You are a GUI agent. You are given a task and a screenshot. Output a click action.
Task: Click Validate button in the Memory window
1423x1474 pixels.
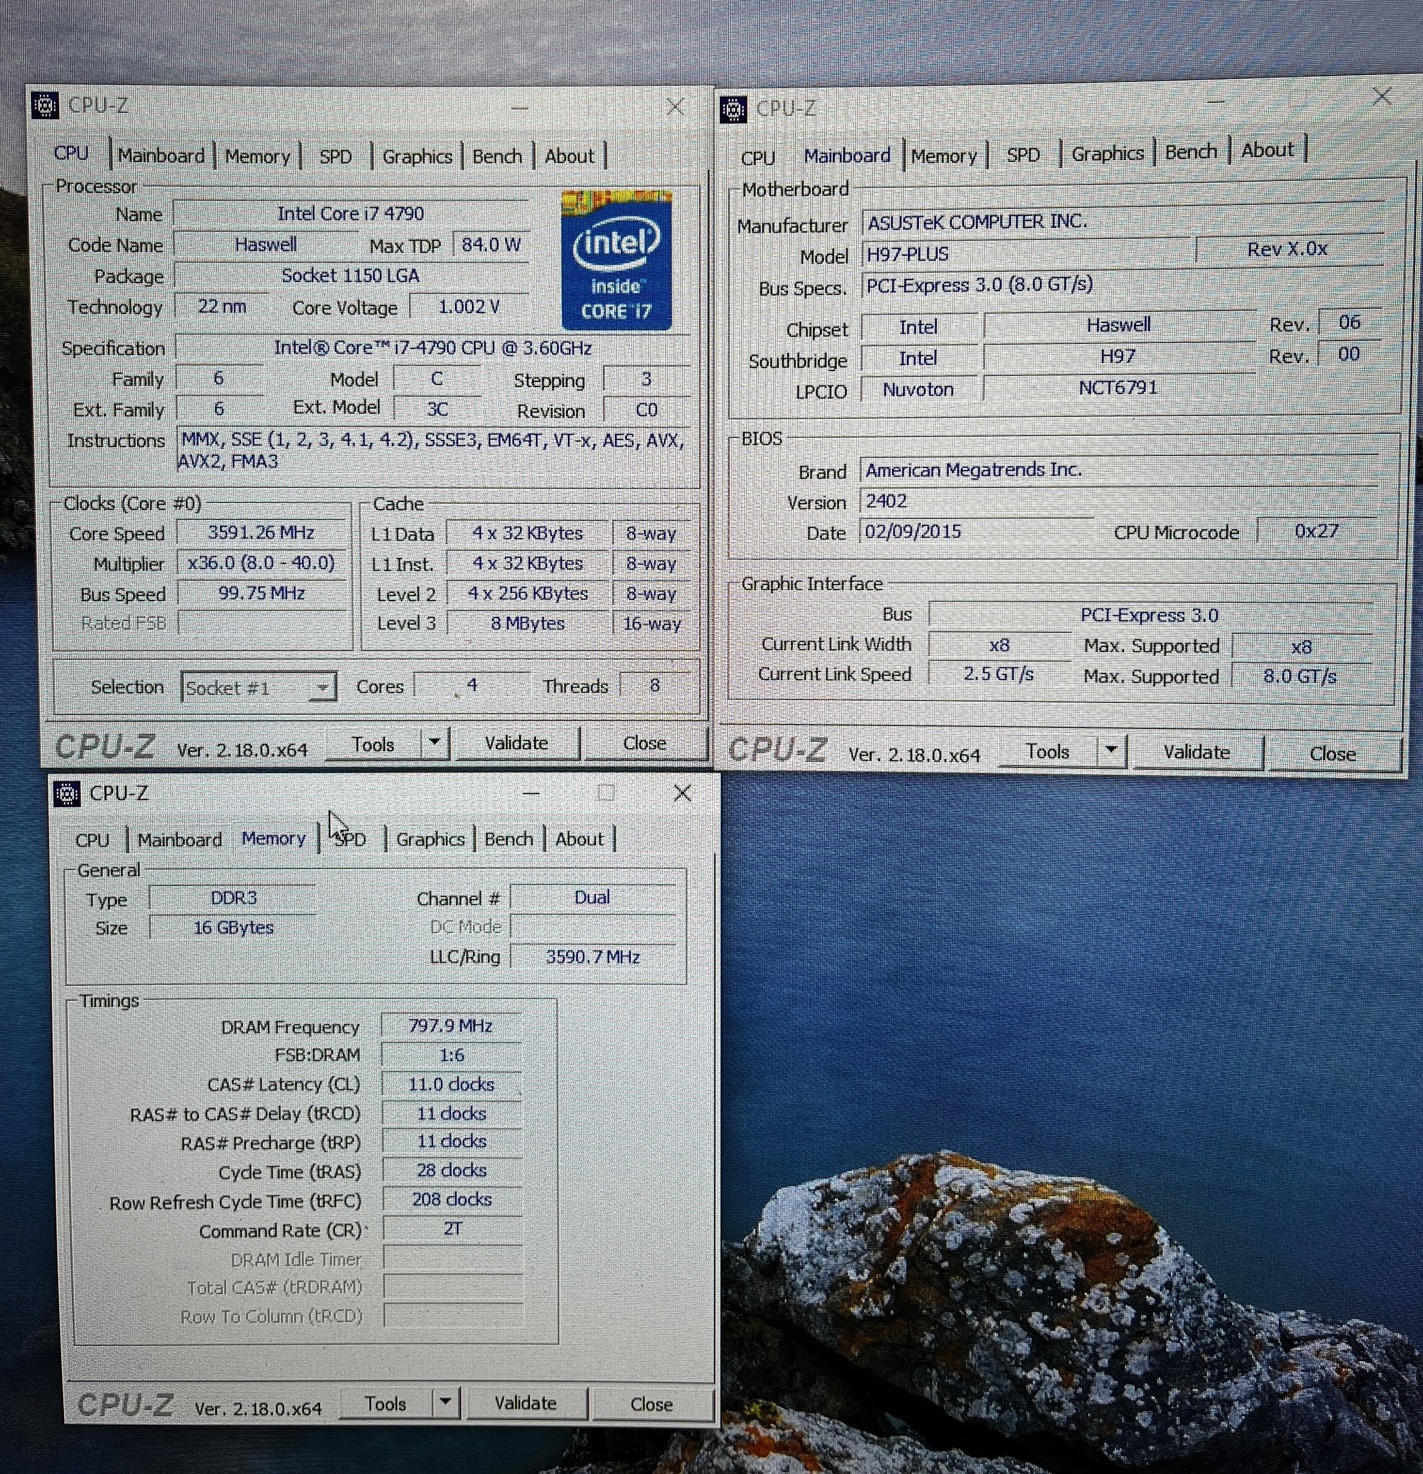pyautogui.click(x=525, y=1403)
